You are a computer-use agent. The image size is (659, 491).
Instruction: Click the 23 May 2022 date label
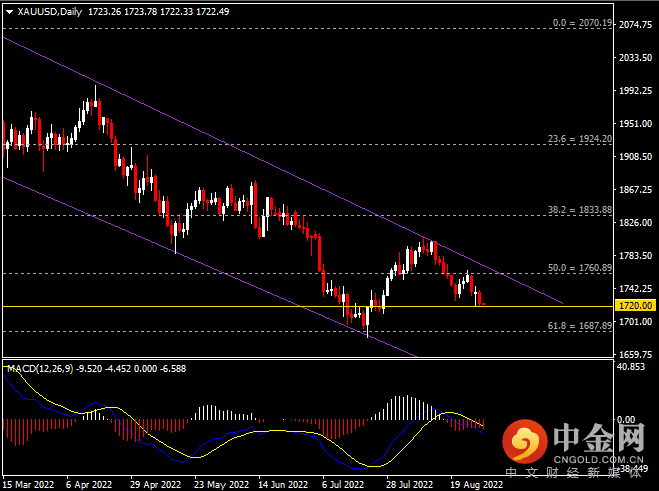point(221,485)
